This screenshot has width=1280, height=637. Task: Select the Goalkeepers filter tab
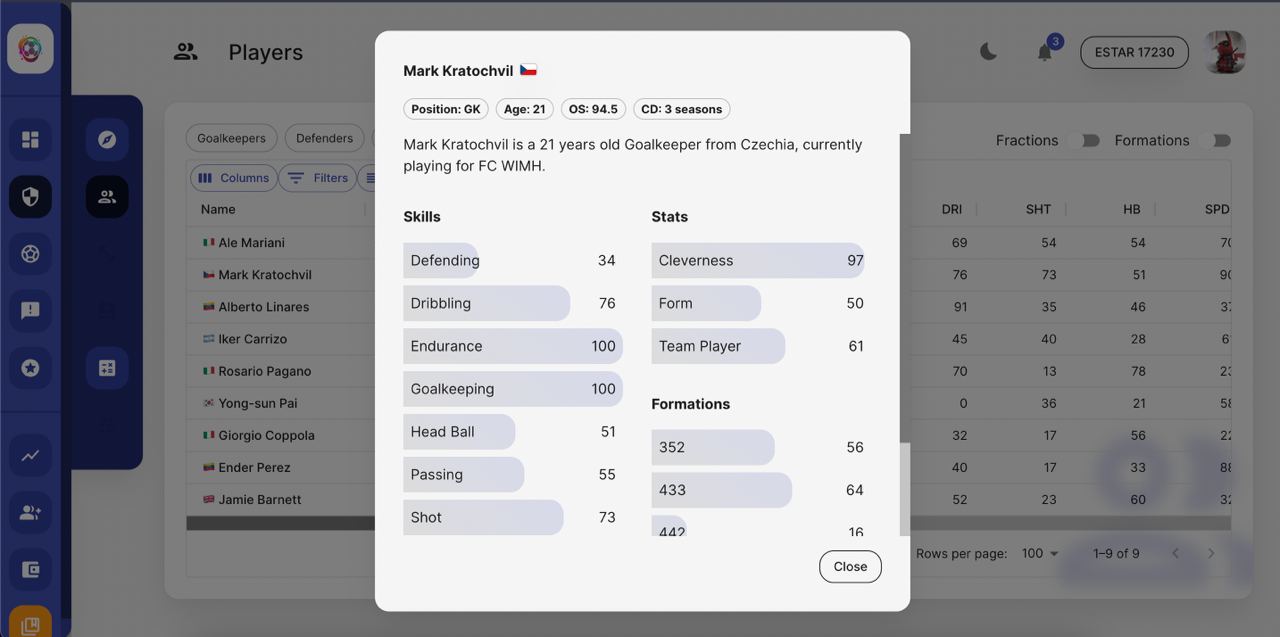(231, 138)
